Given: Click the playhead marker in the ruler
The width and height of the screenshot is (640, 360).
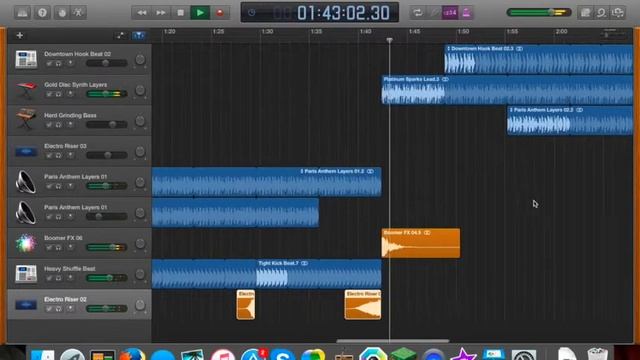Looking at the screenshot, I should tap(389, 40).
